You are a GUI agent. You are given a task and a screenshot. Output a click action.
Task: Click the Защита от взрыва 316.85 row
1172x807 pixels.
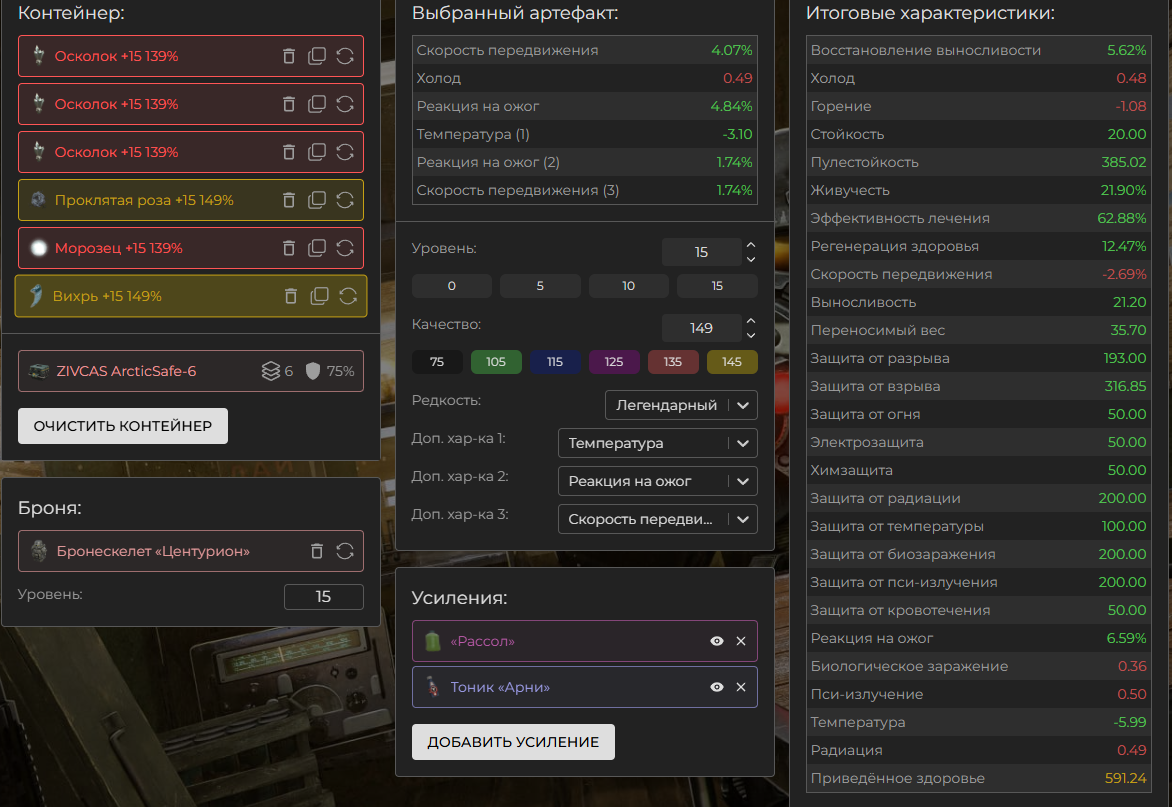[x=978, y=386]
